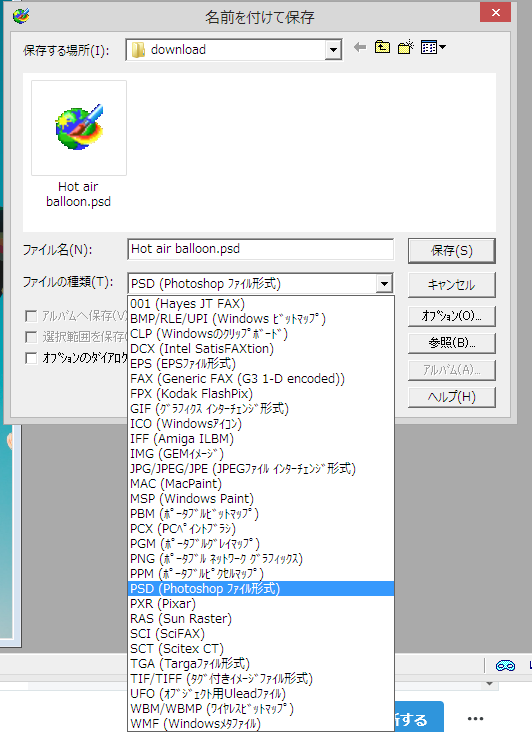Click the three-dots icon at bottom right

tap(475, 718)
